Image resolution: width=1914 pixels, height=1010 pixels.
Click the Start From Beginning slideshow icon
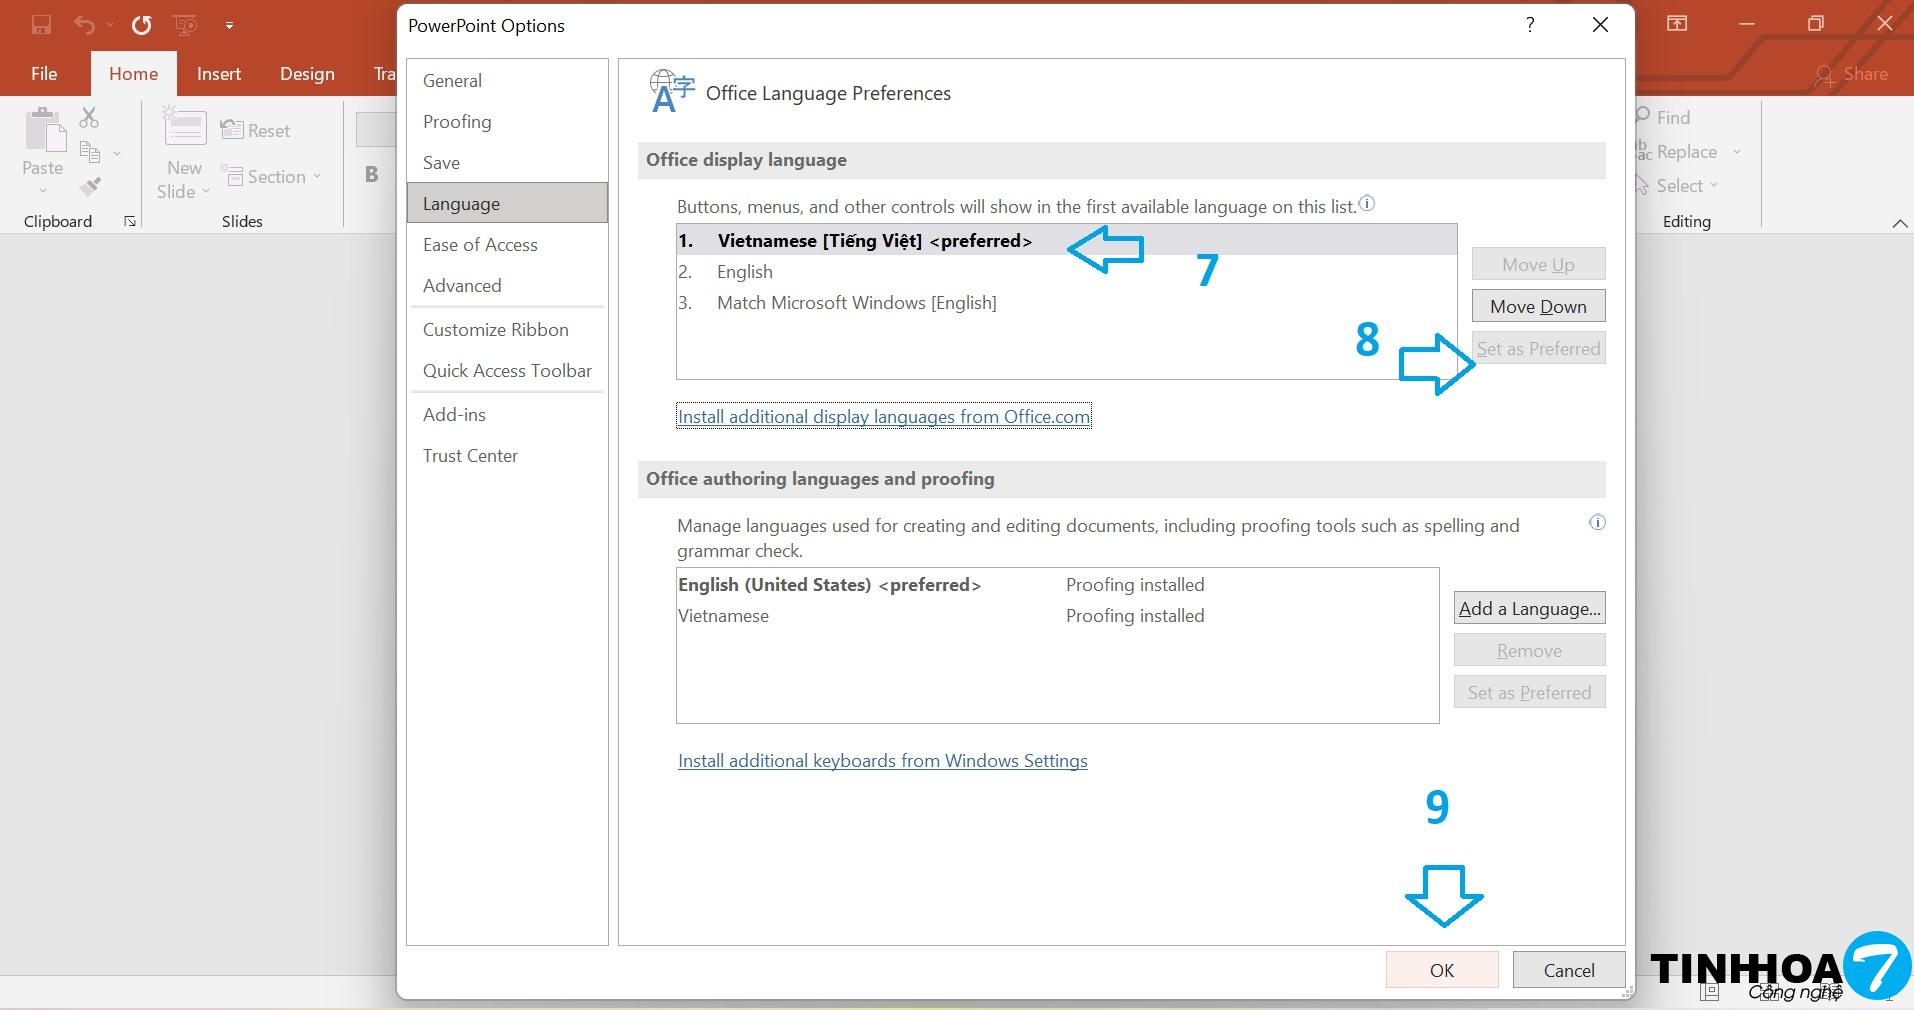click(185, 25)
